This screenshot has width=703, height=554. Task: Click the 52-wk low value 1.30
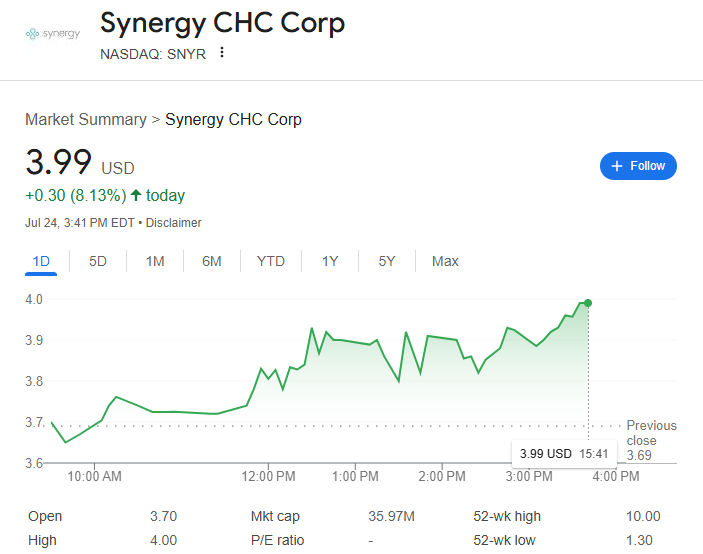pyautogui.click(x=639, y=540)
